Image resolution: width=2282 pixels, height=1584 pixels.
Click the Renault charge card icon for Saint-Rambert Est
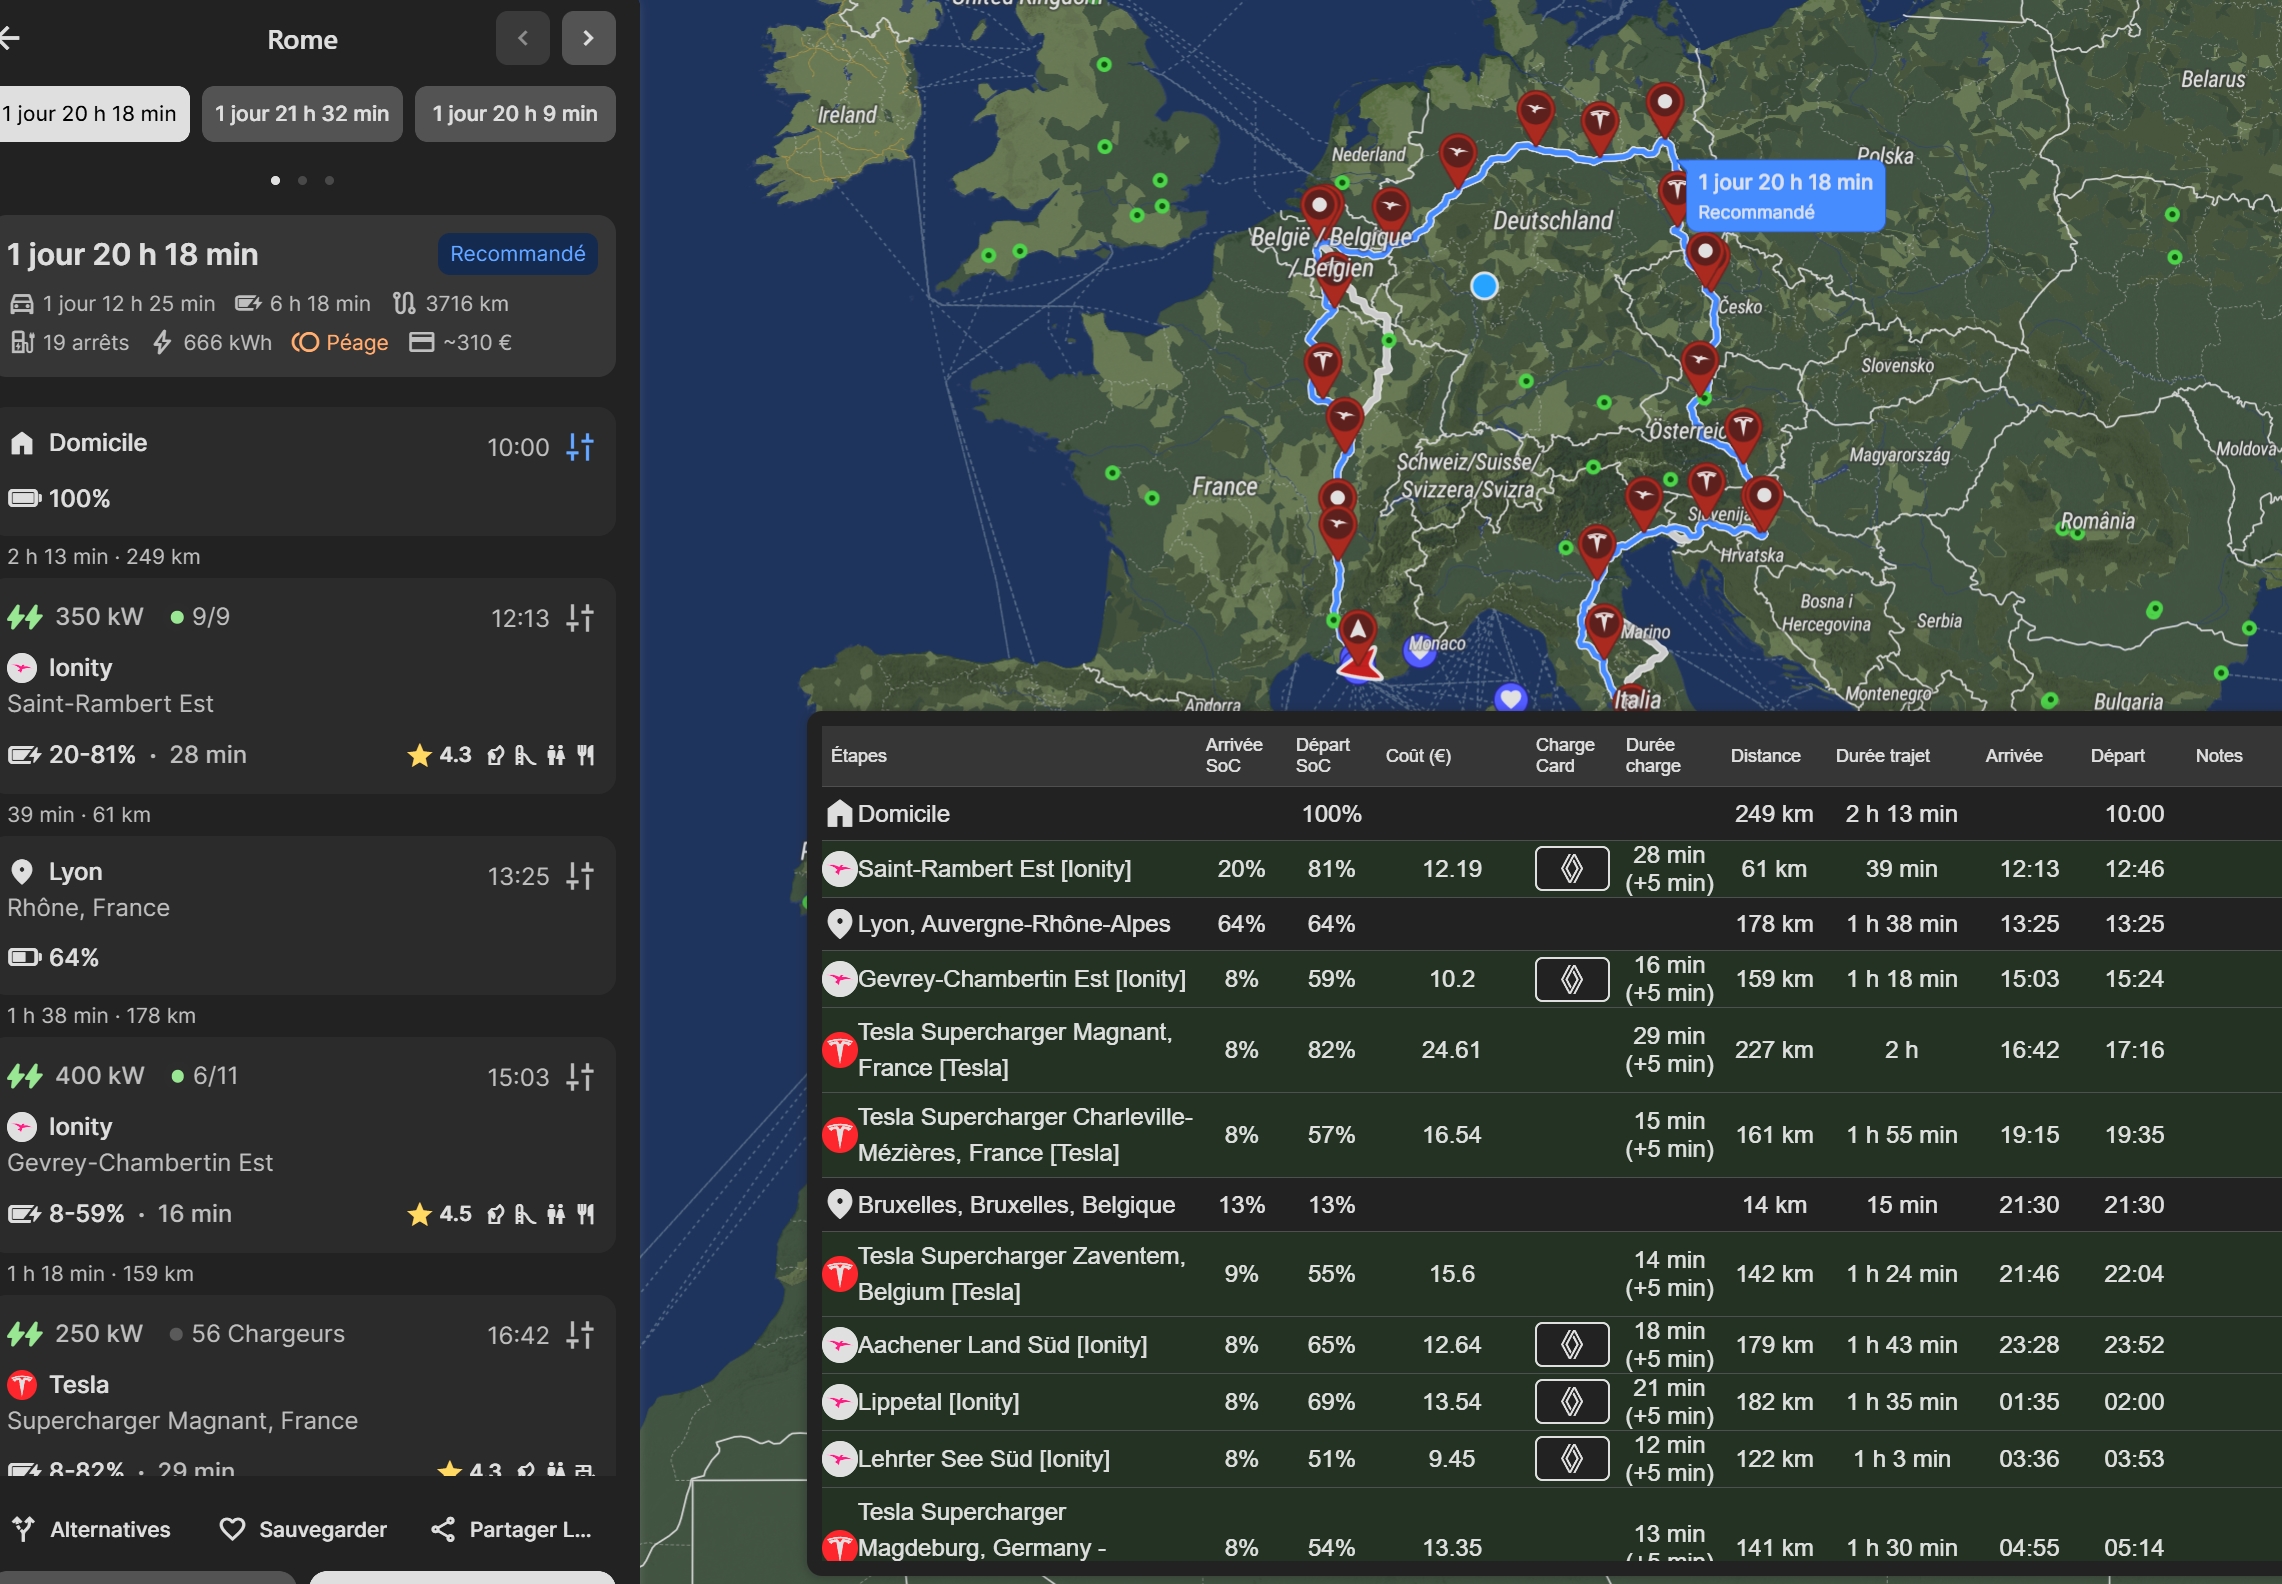1571,869
